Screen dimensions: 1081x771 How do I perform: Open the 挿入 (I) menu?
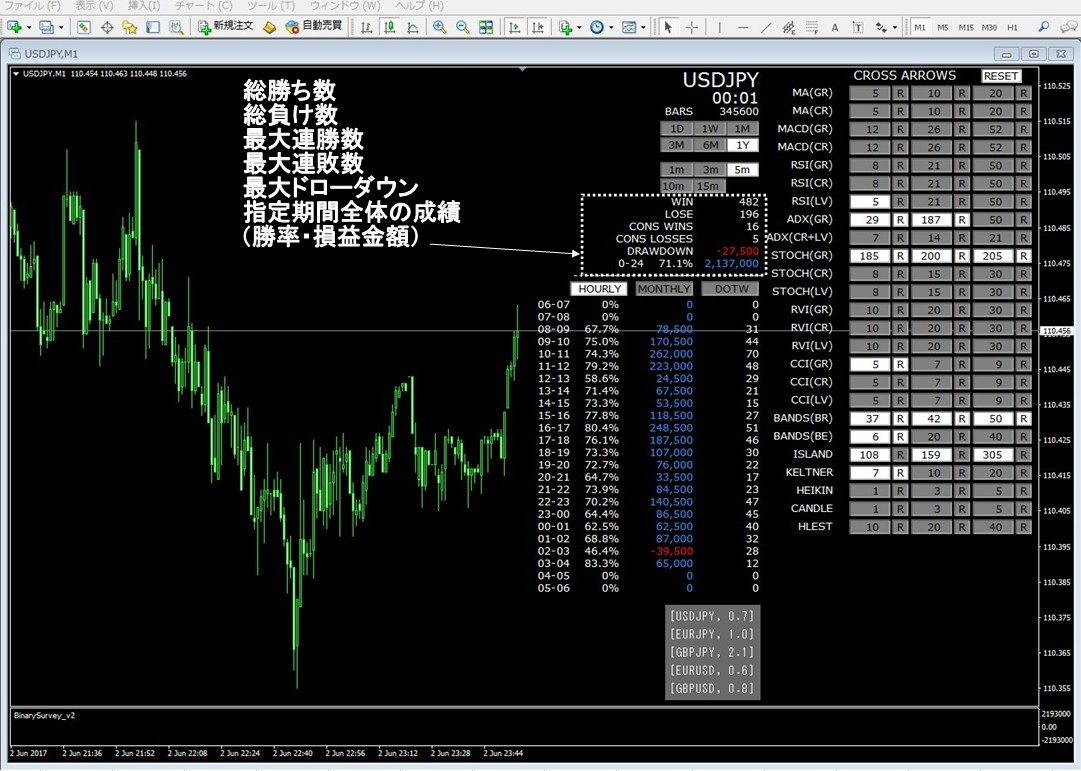click(x=144, y=6)
